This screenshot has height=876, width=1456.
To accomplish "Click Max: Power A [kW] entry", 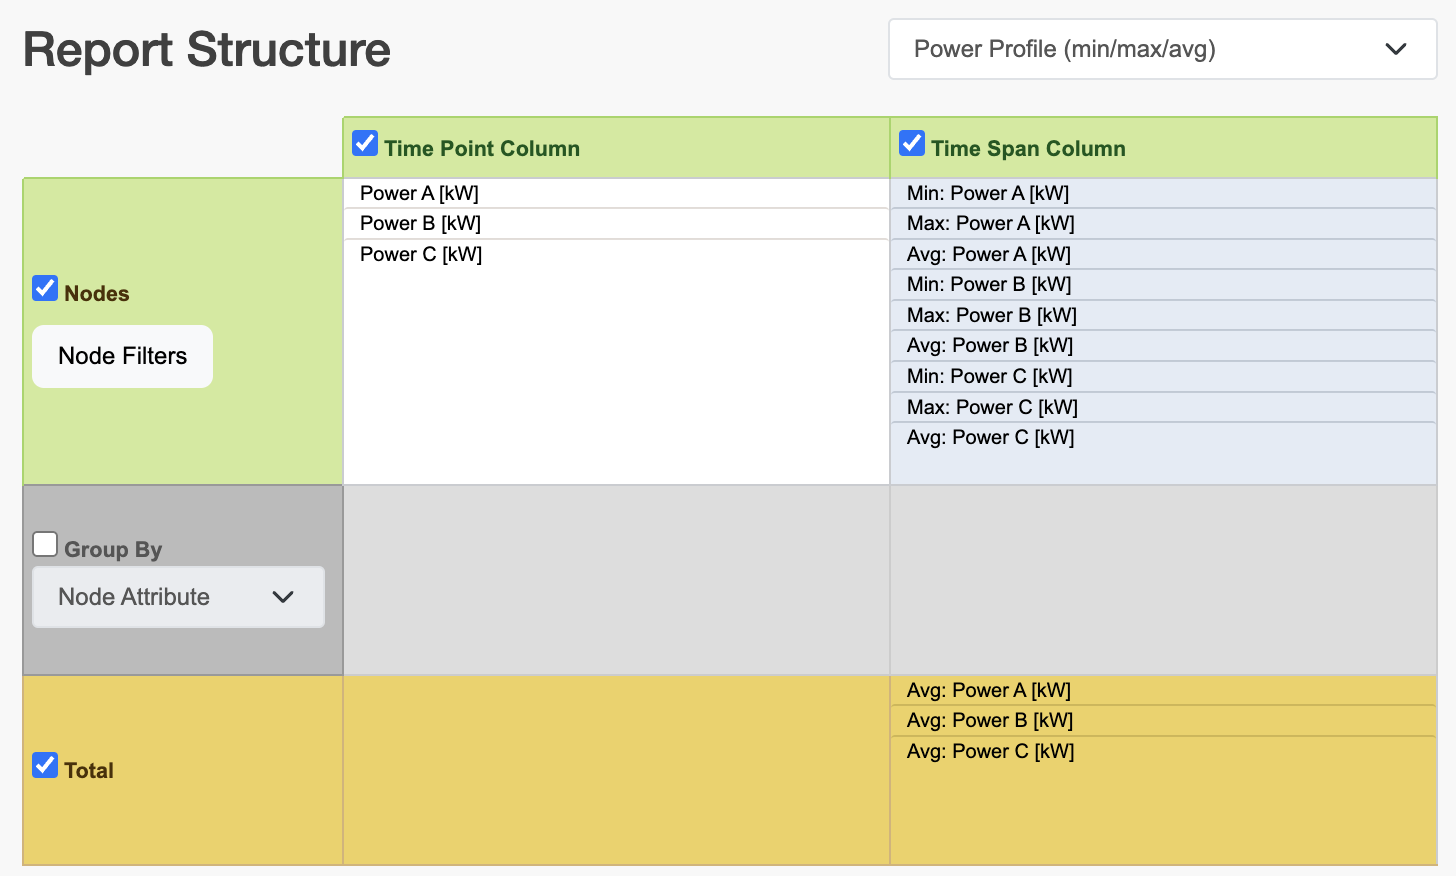I will click(990, 223).
